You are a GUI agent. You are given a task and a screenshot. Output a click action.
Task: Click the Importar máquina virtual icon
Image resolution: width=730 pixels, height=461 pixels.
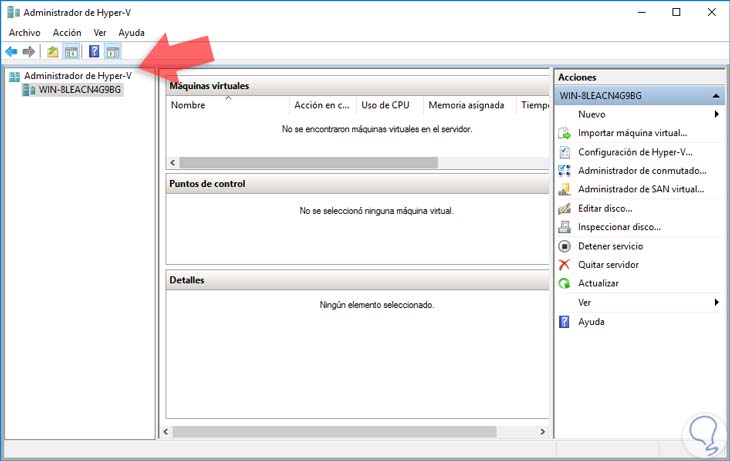pyautogui.click(x=564, y=133)
